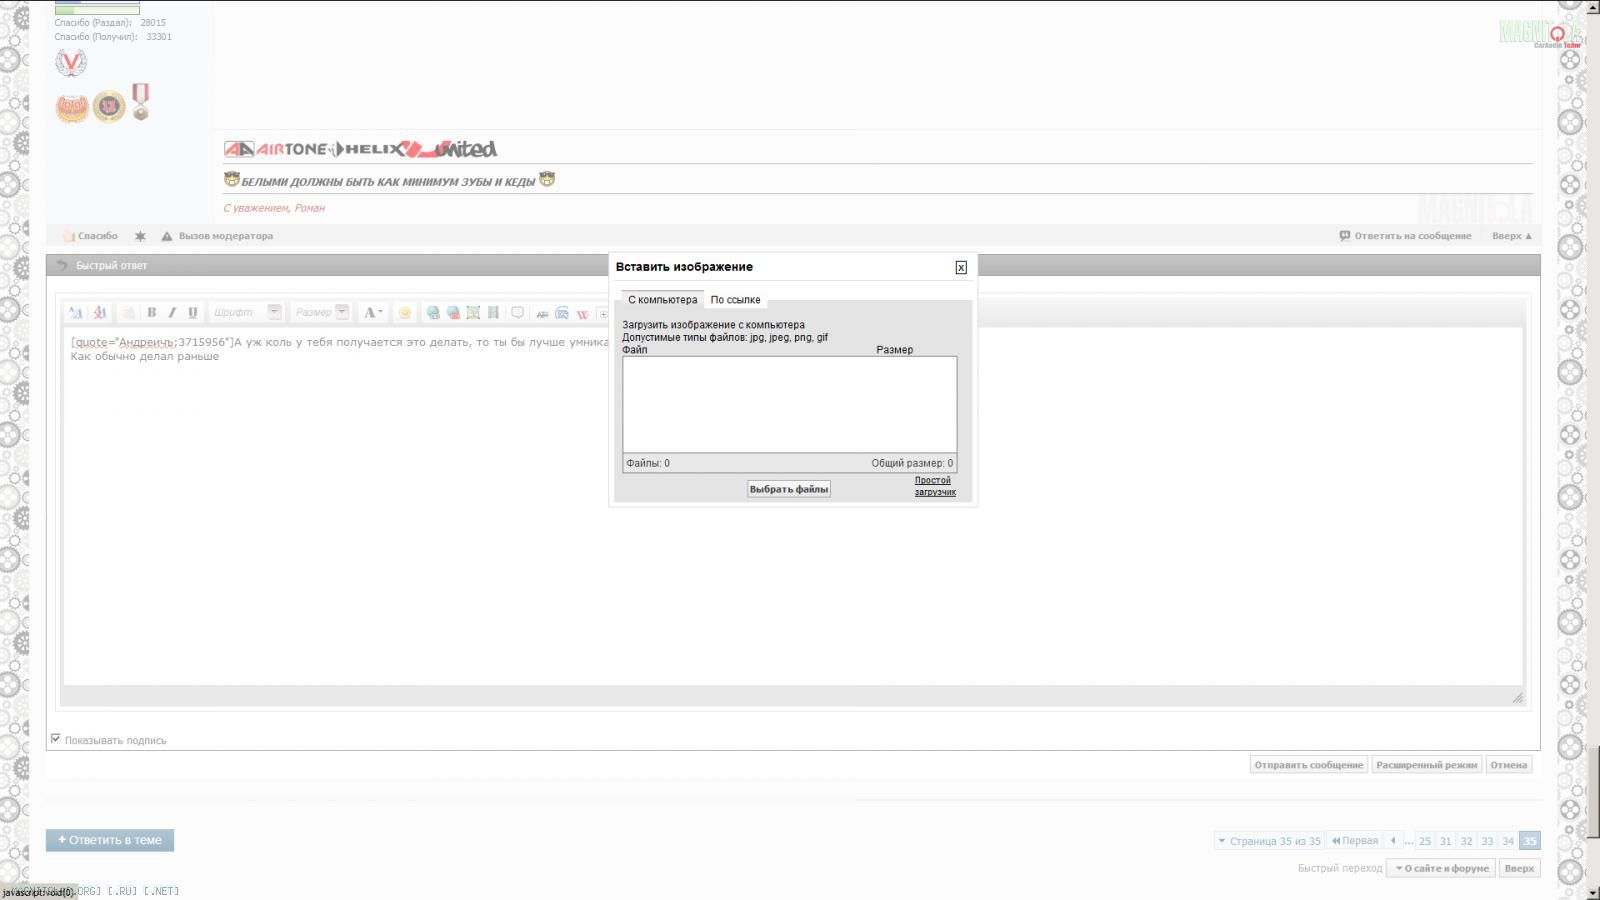The height and width of the screenshot is (900, 1600).
Task: Open the smiley emoticon picker
Action: [x=405, y=313]
